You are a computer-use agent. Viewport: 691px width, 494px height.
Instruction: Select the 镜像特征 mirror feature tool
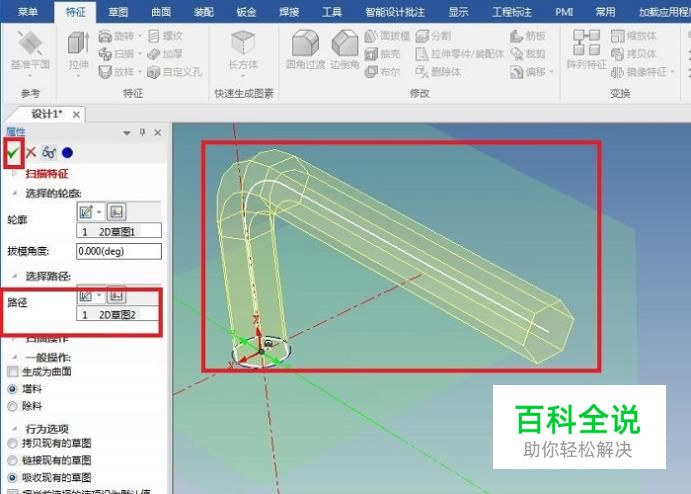(639, 71)
